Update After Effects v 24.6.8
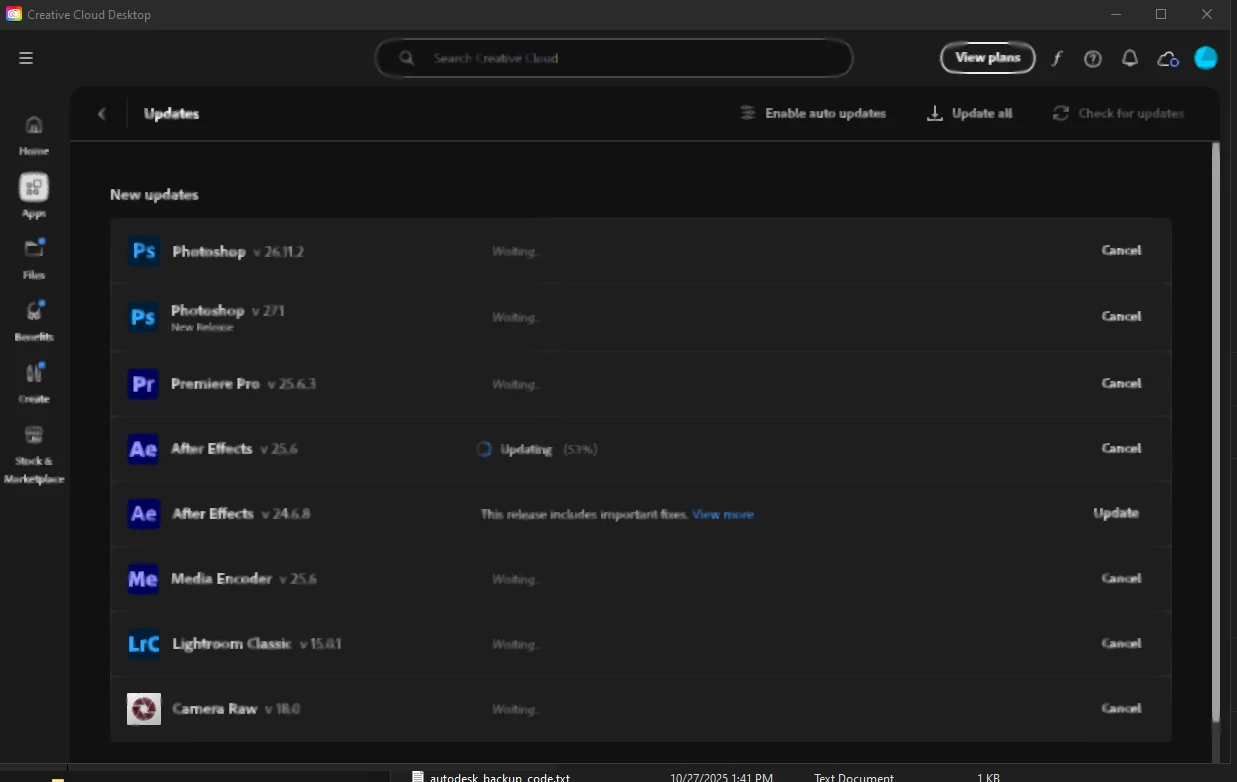The image size is (1237, 782). click(1116, 513)
